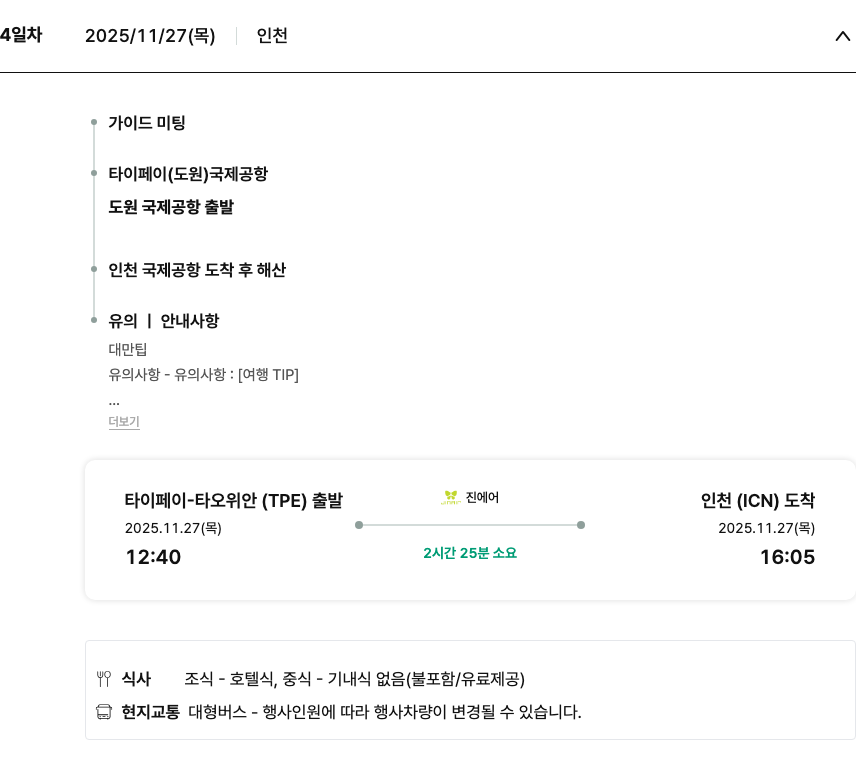856x780 pixels.
Task: Click the 12:40 departure time
Action: (x=153, y=557)
